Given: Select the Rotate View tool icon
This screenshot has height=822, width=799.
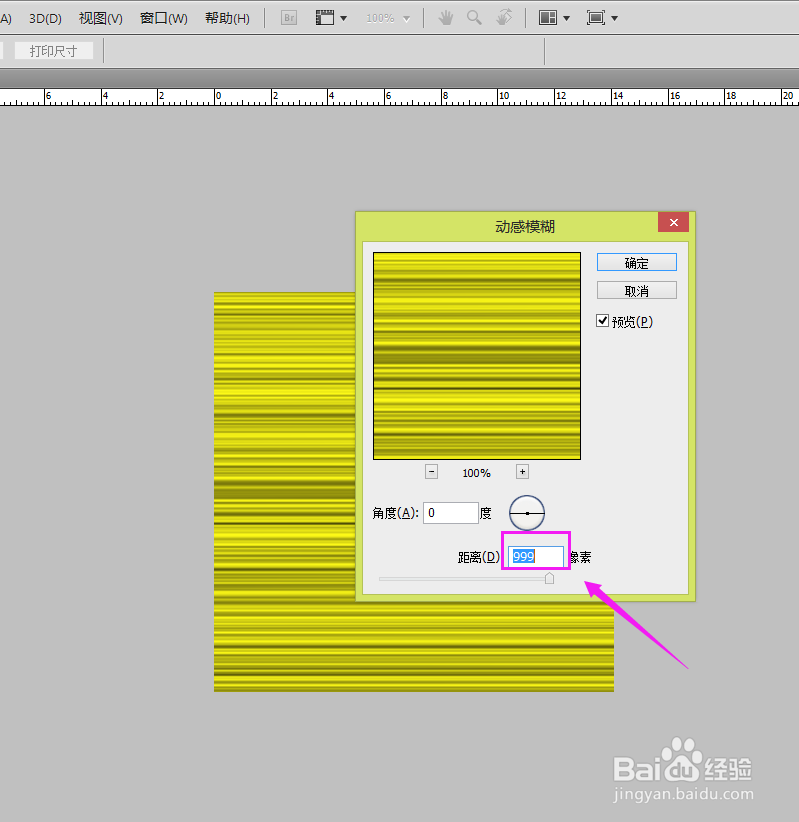Looking at the screenshot, I should pyautogui.click(x=504, y=18).
